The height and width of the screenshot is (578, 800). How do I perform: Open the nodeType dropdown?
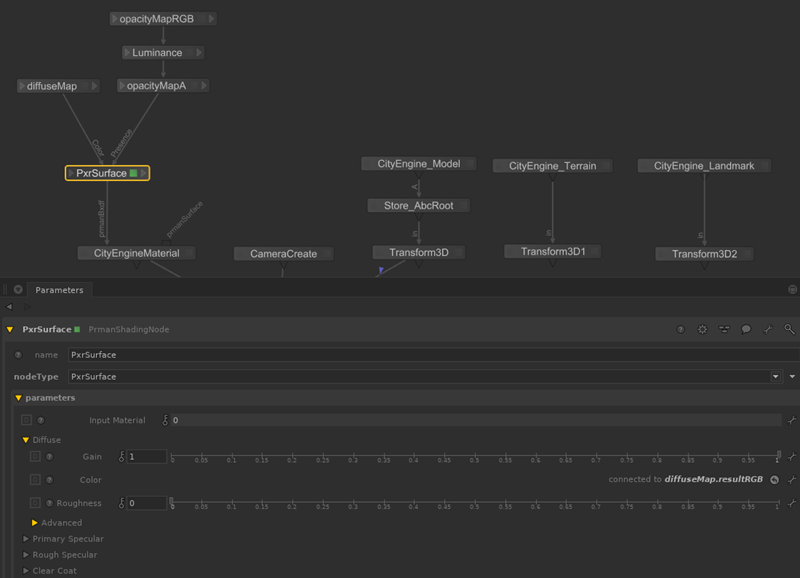775,377
